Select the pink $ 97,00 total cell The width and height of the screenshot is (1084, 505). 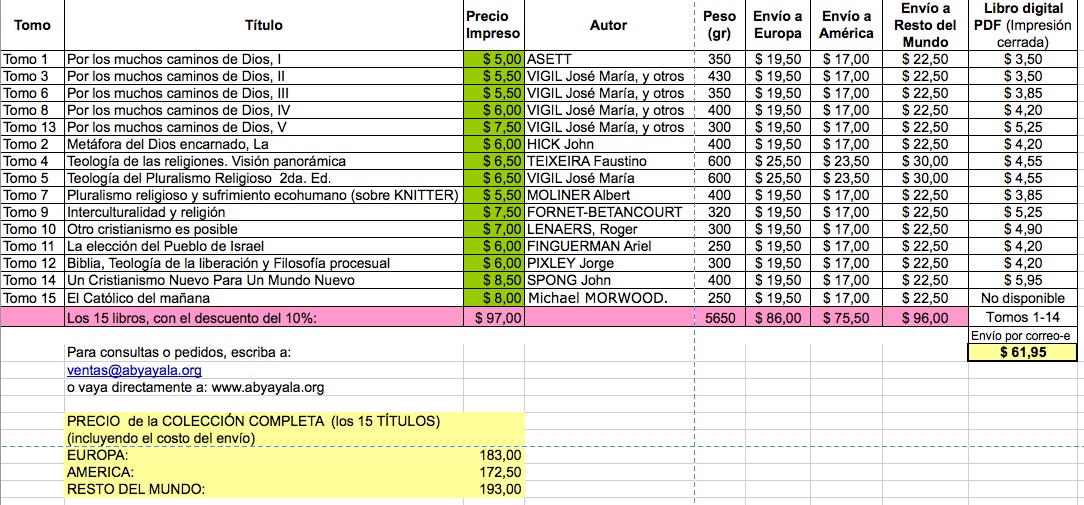click(495, 318)
